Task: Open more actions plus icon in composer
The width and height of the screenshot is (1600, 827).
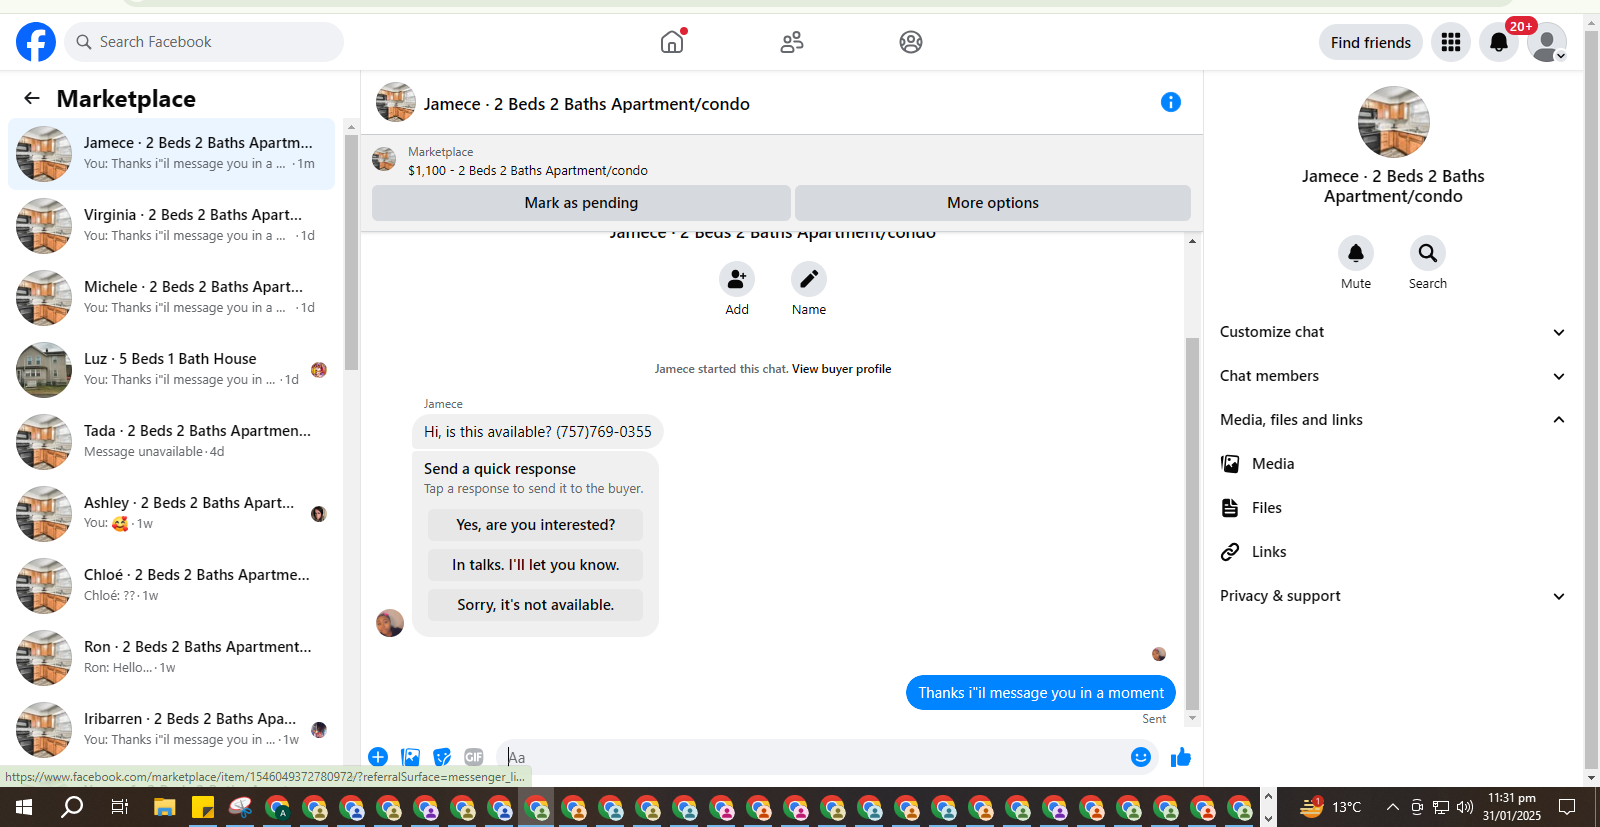Action: point(378,757)
